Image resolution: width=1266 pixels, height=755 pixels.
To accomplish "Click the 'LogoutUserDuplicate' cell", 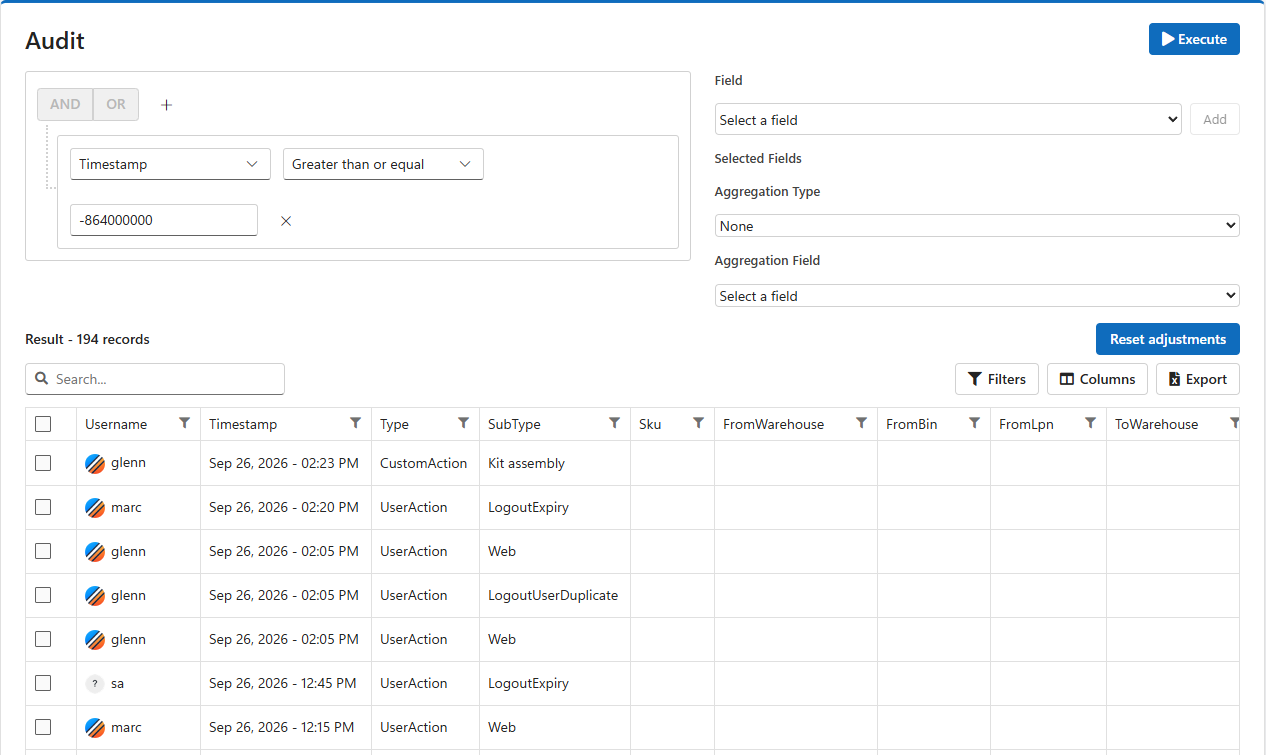I will pyautogui.click(x=553, y=595).
